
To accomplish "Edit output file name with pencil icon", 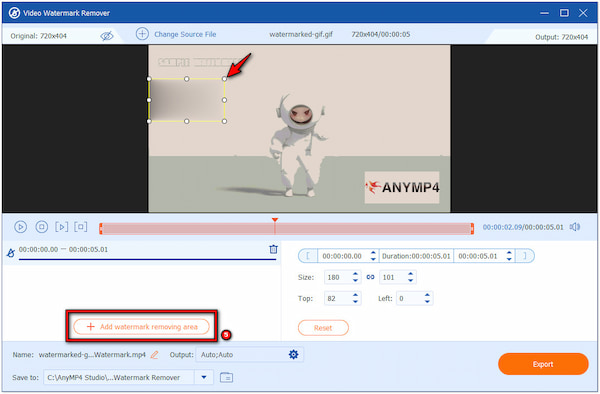I will (x=154, y=355).
